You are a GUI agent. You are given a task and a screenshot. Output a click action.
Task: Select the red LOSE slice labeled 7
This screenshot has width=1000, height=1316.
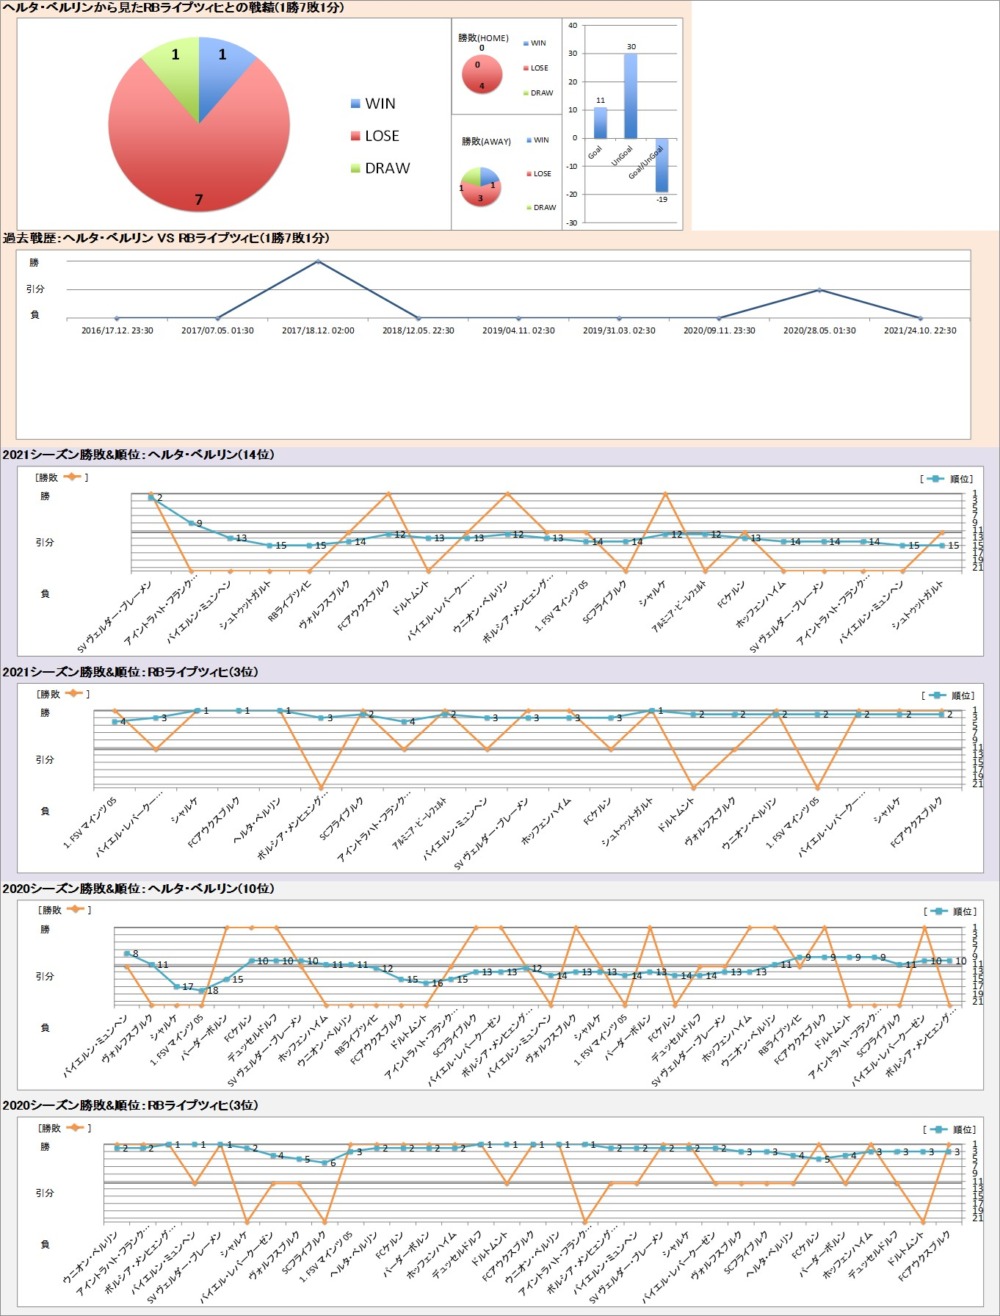pyautogui.click(x=200, y=150)
